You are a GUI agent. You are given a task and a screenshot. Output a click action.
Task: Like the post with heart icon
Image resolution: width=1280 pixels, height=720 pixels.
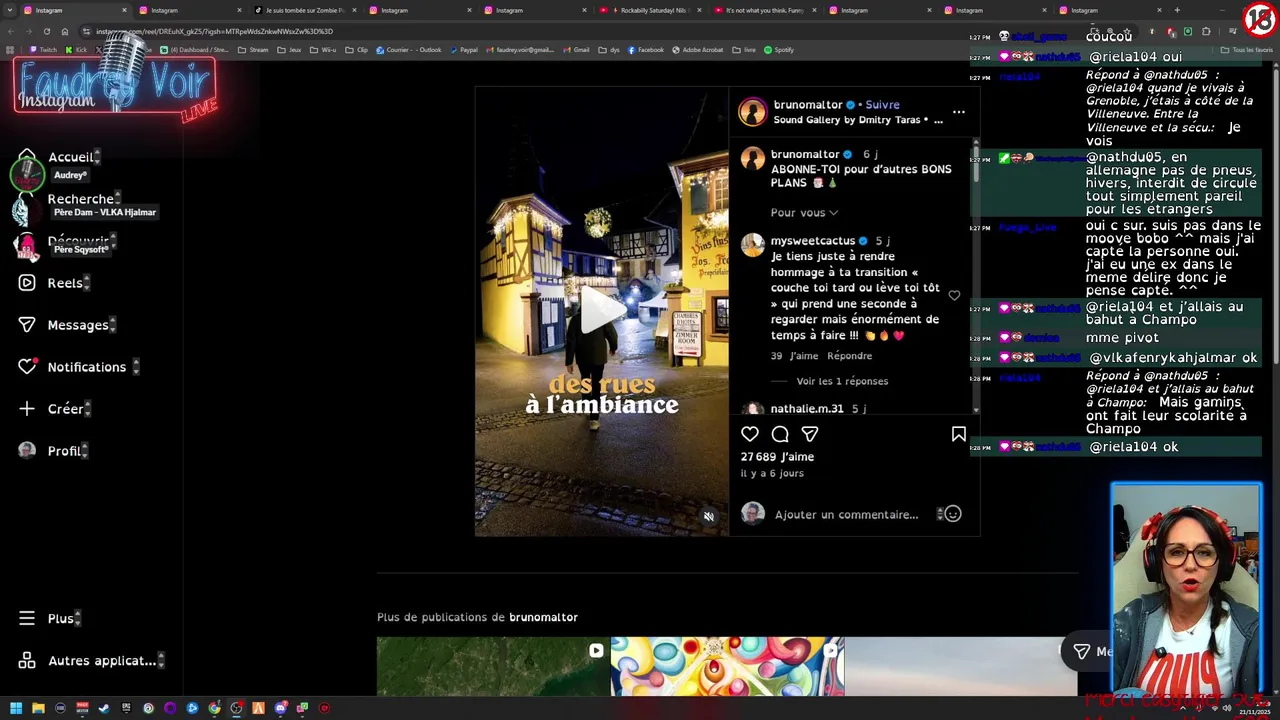pos(750,434)
